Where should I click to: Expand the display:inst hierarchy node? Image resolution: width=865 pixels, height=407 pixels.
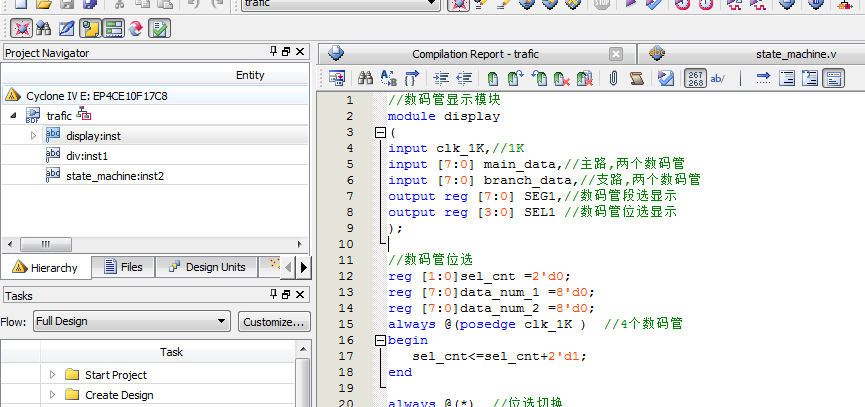click(x=33, y=136)
